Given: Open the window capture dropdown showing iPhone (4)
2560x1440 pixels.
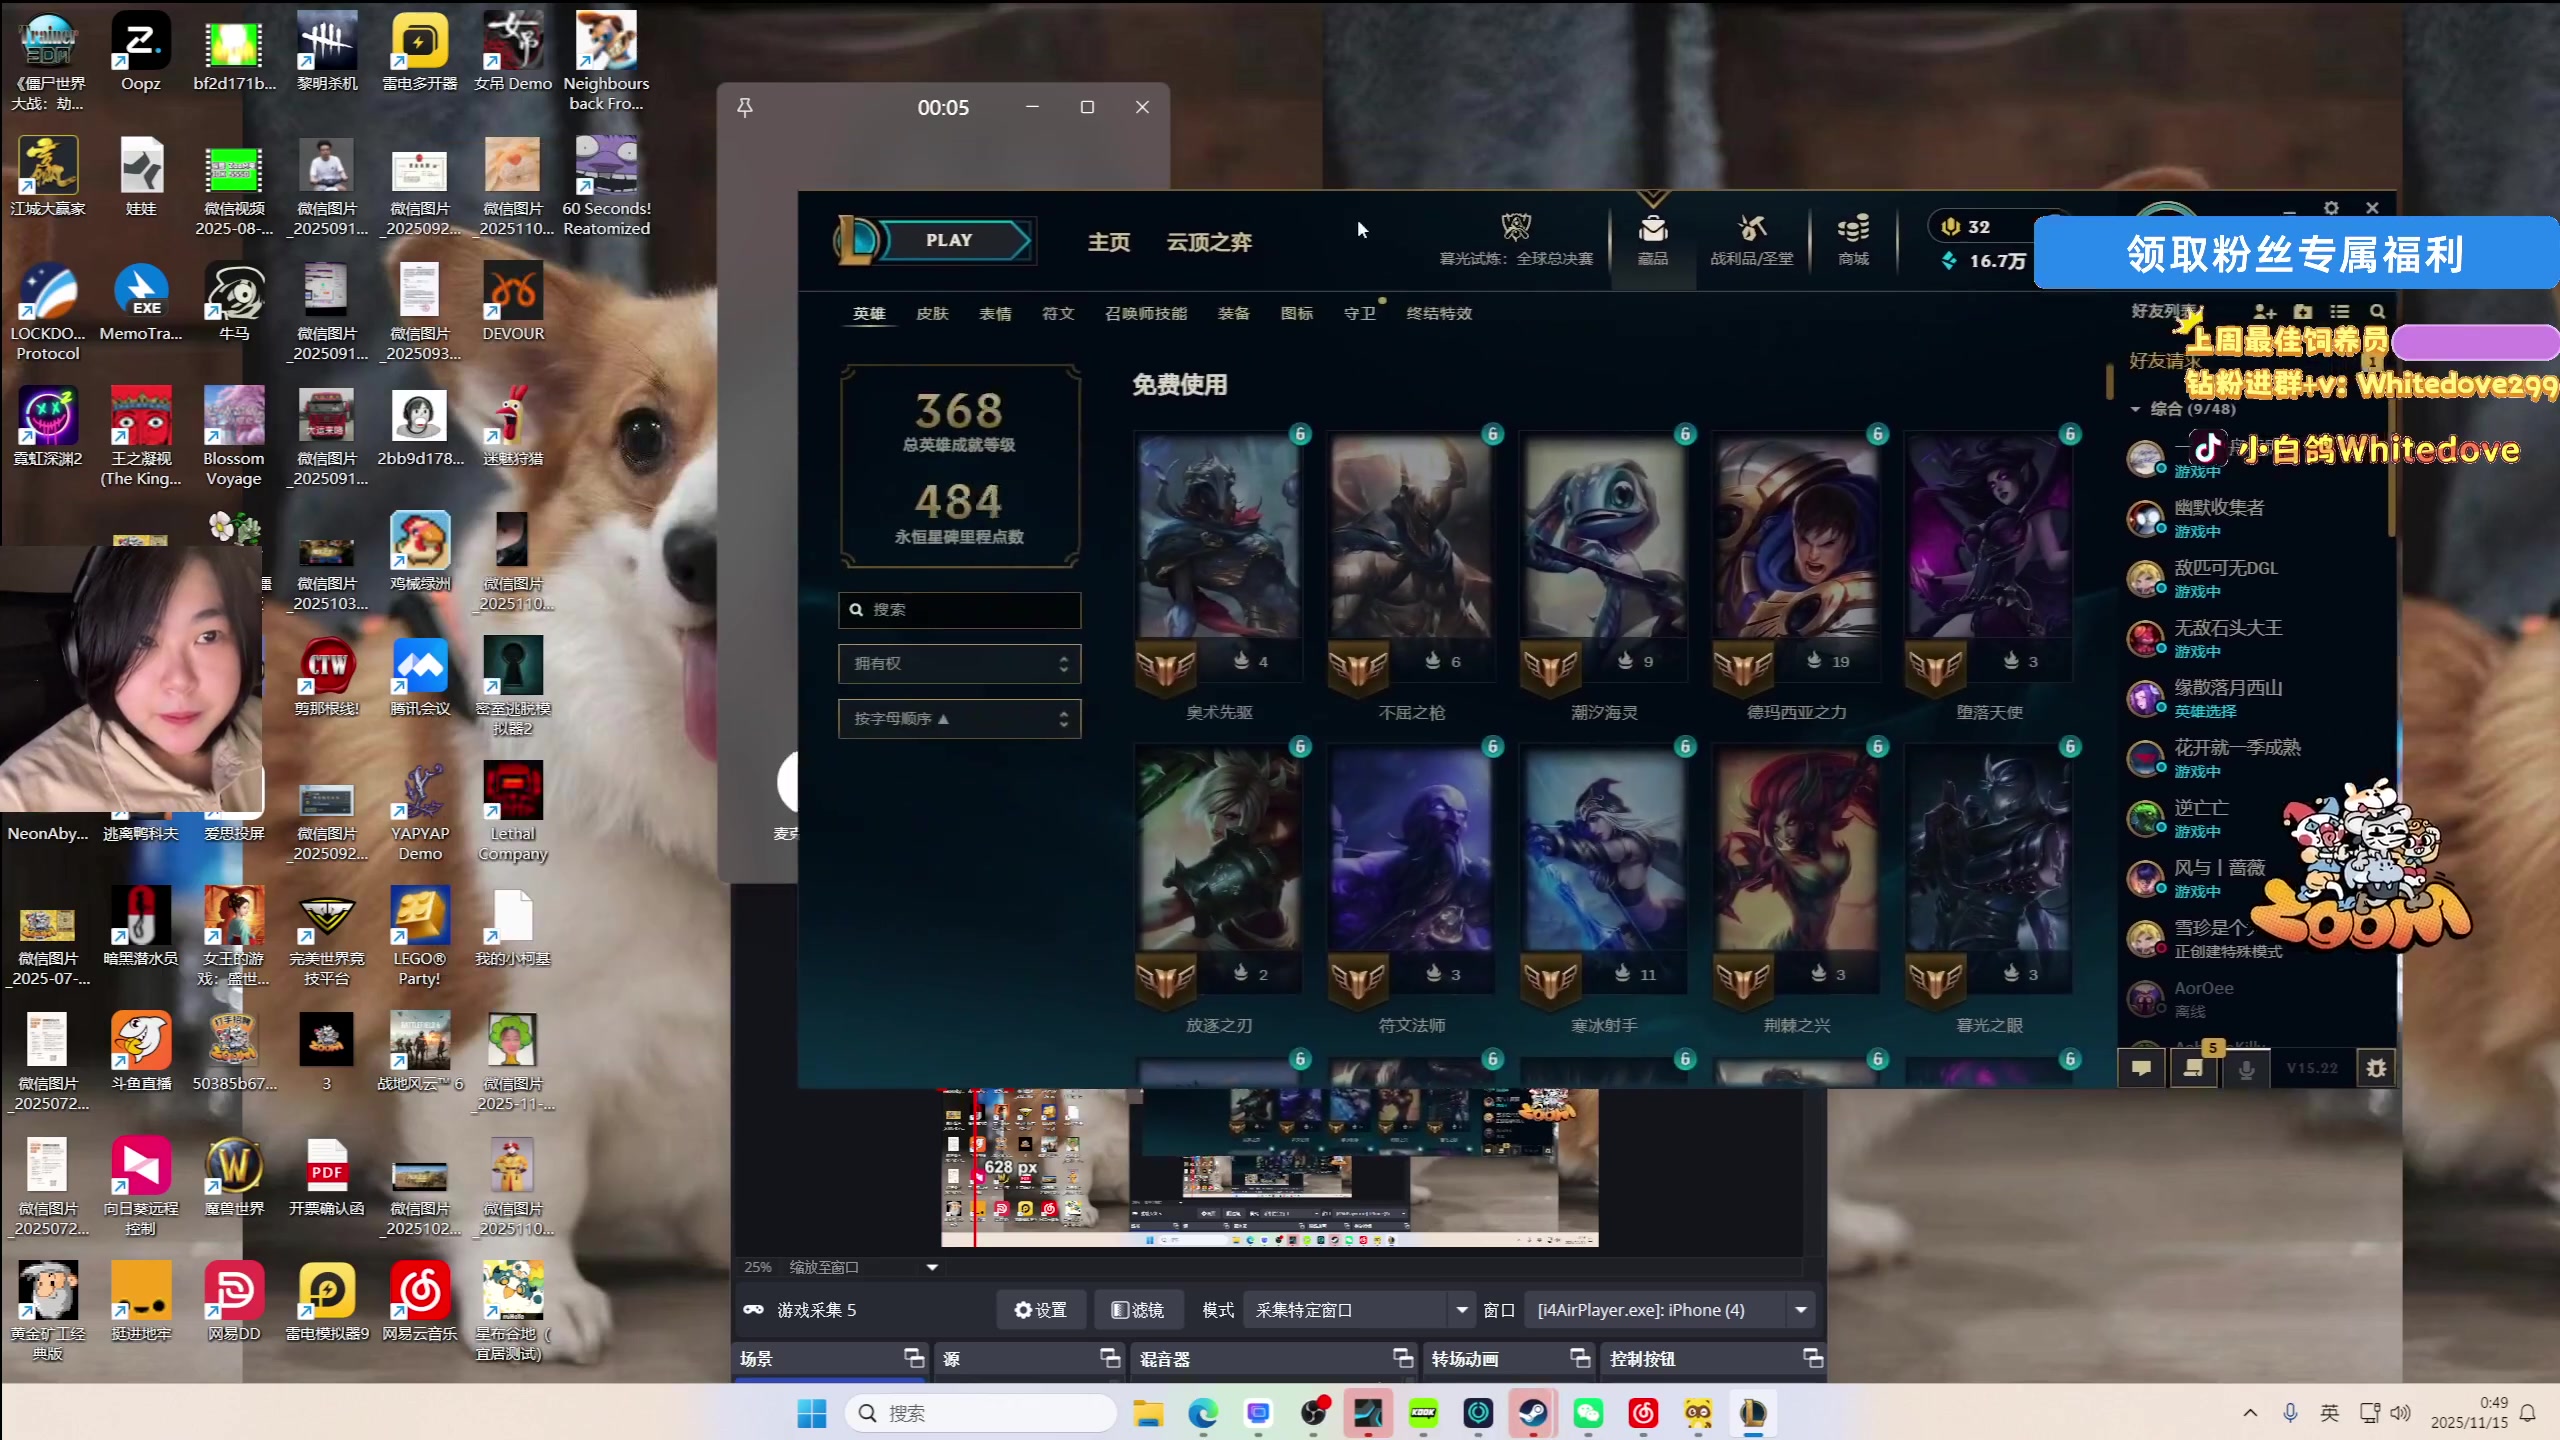Looking at the screenshot, I should [1800, 1309].
